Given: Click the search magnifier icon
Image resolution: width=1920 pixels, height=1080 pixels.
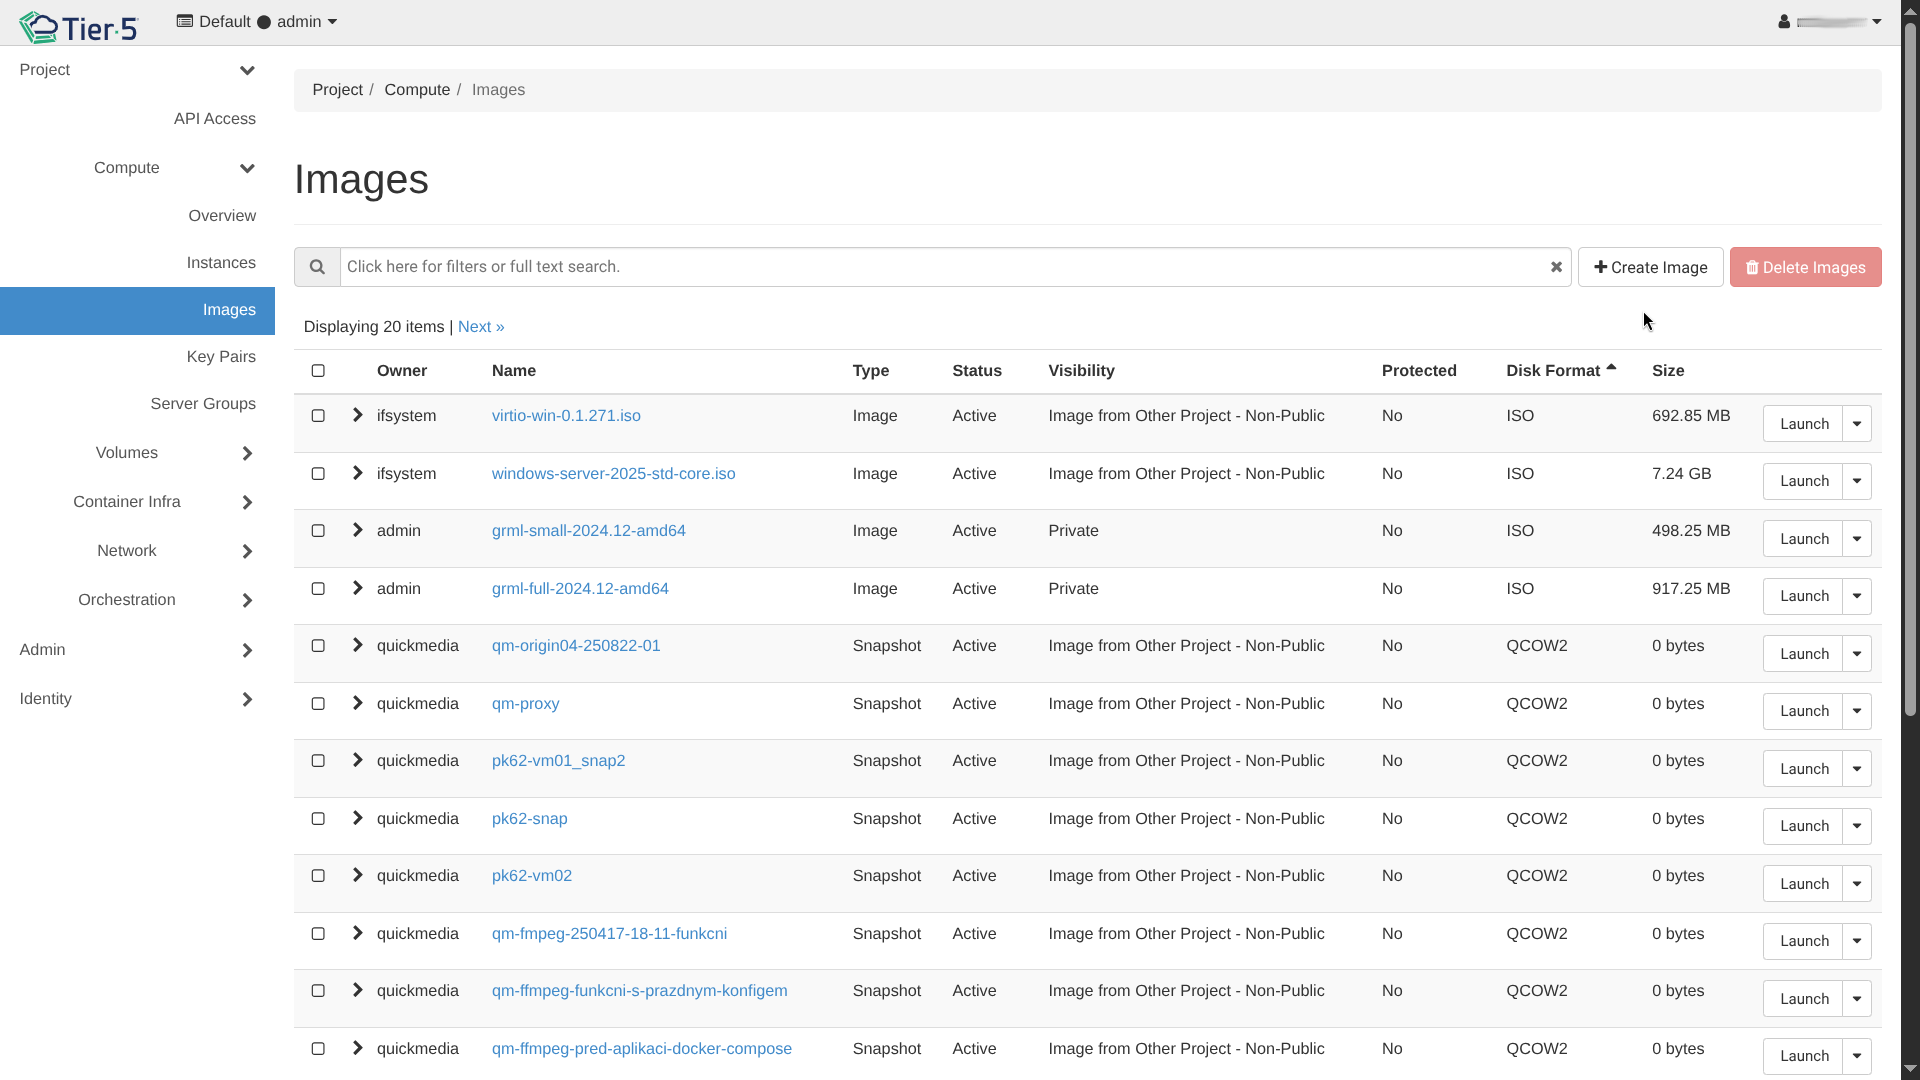Looking at the screenshot, I should coord(317,267).
